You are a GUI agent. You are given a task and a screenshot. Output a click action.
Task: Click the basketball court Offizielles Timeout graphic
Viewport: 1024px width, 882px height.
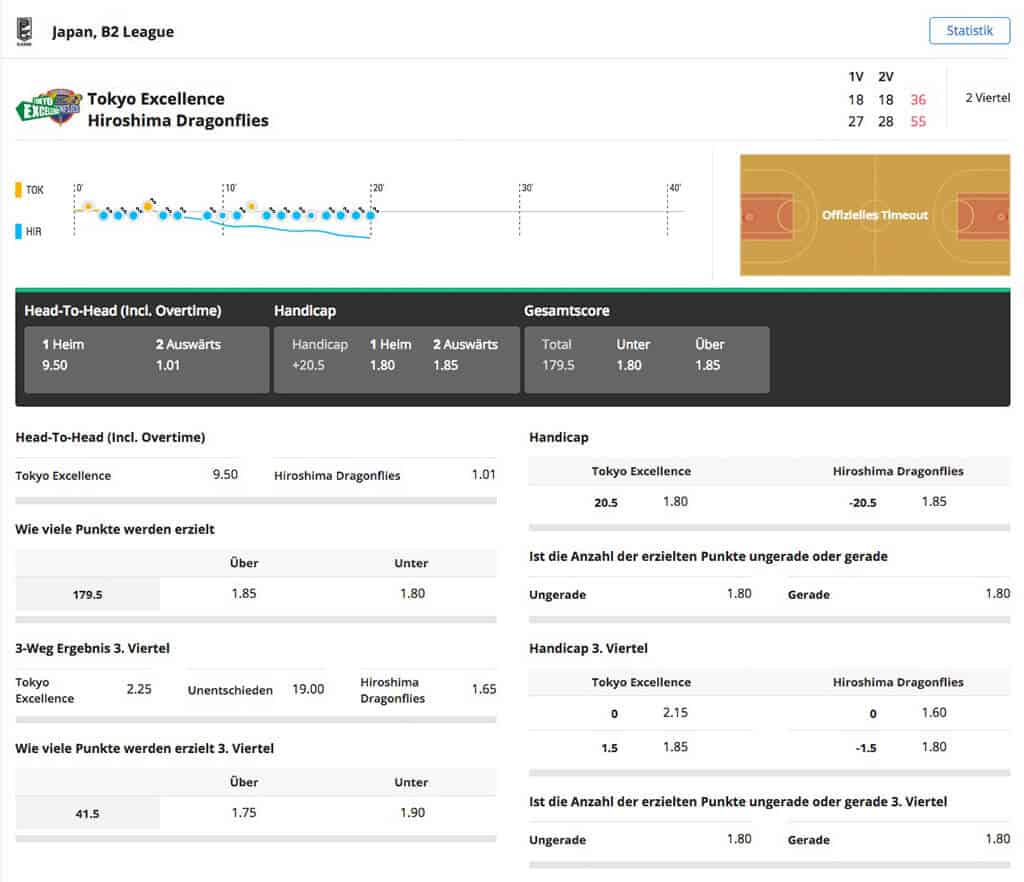click(x=874, y=215)
